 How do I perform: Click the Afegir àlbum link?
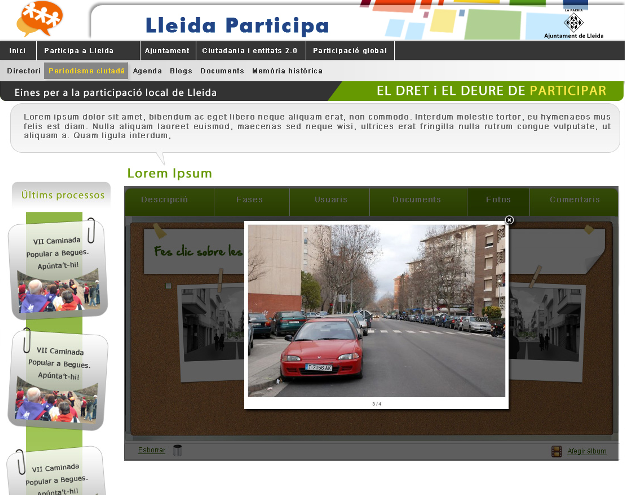pyautogui.click(x=587, y=451)
